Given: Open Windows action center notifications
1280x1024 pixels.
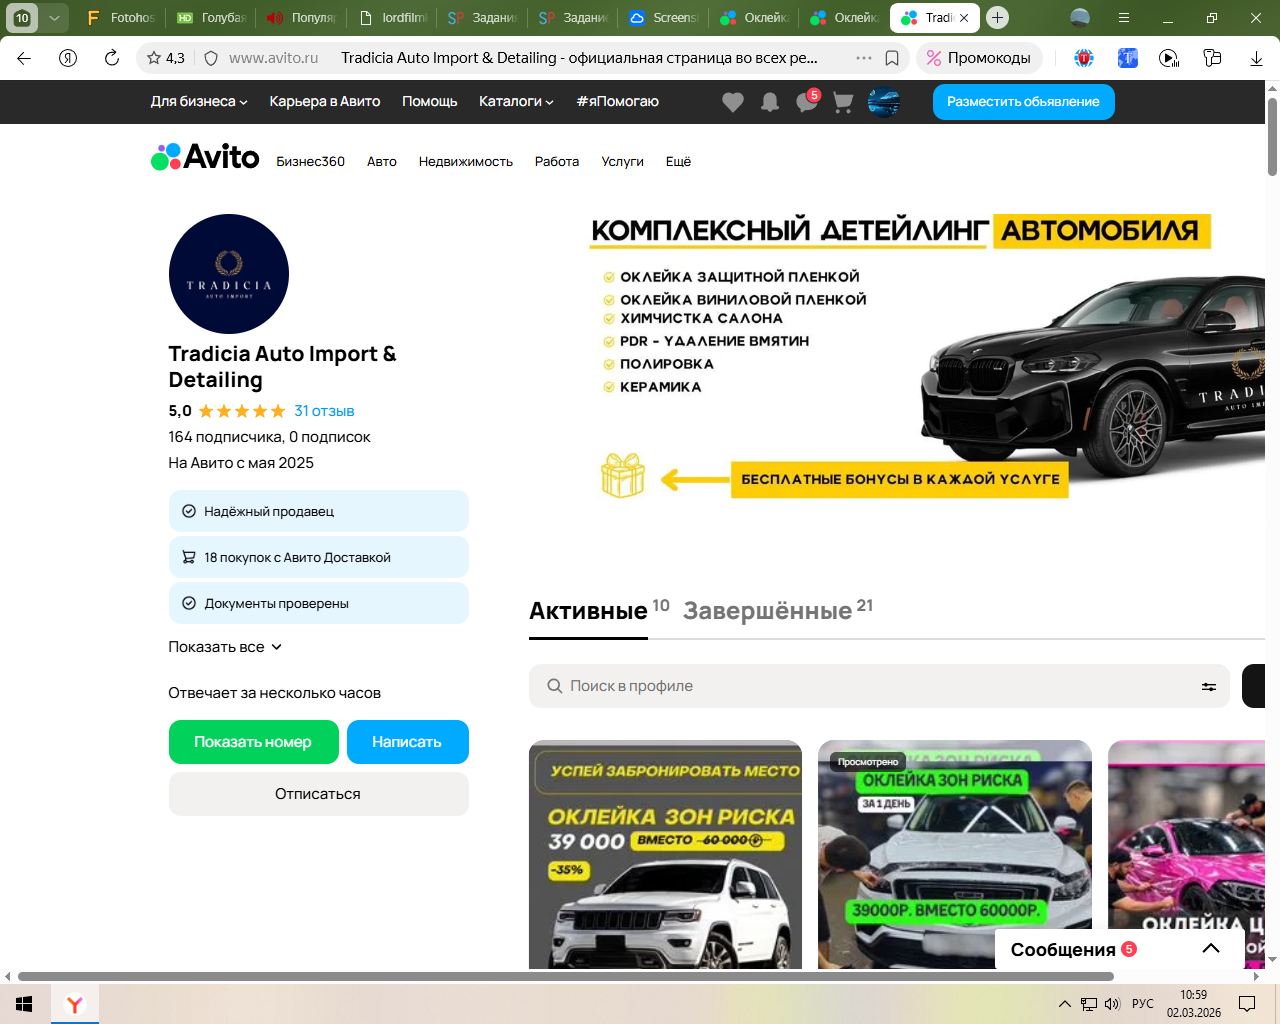Looking at the screenshot, I should click(1247, 1004).
